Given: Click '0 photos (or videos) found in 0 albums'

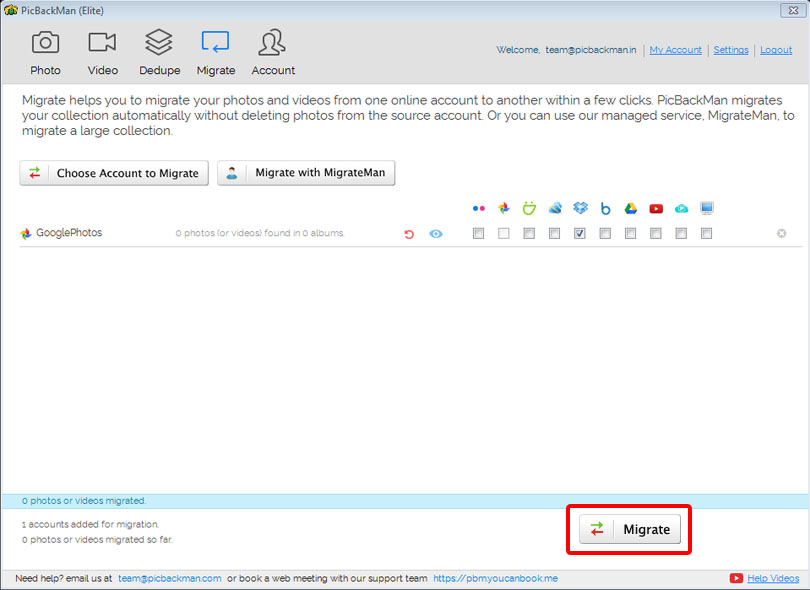Looking at the screenshot, I should point(259,234).
